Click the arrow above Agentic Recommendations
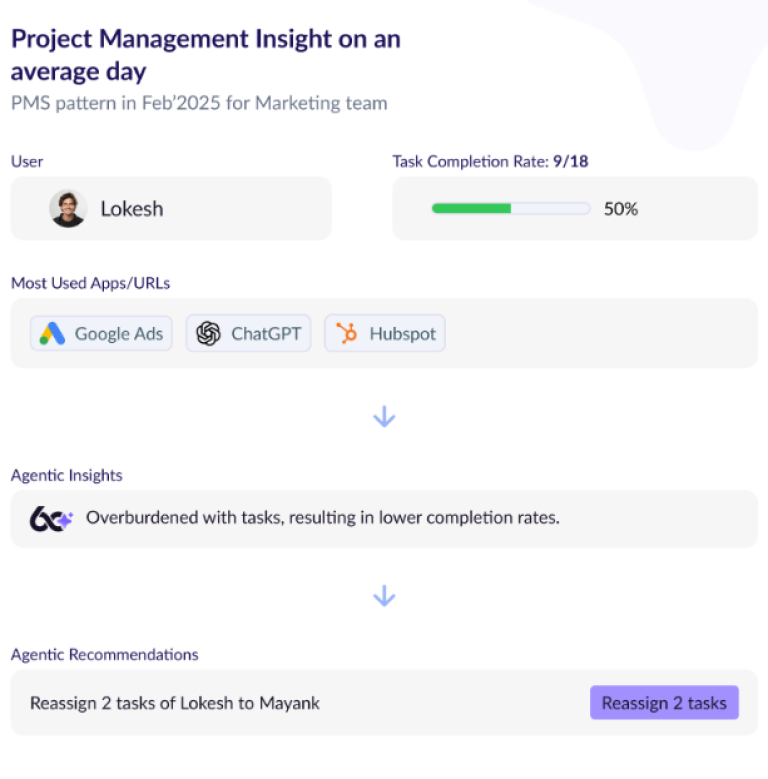This screenshot has width=768, height=779. [x=384, y=596]
